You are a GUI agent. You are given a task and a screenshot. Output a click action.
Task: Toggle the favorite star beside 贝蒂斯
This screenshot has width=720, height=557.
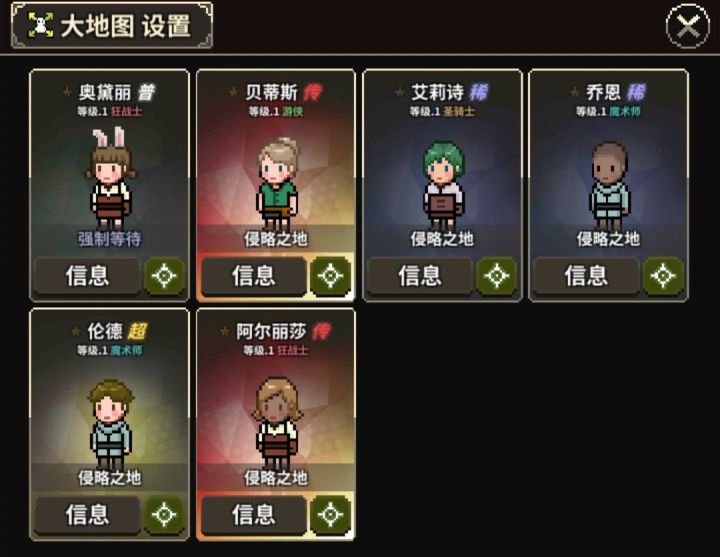click(x=233, y=92)
